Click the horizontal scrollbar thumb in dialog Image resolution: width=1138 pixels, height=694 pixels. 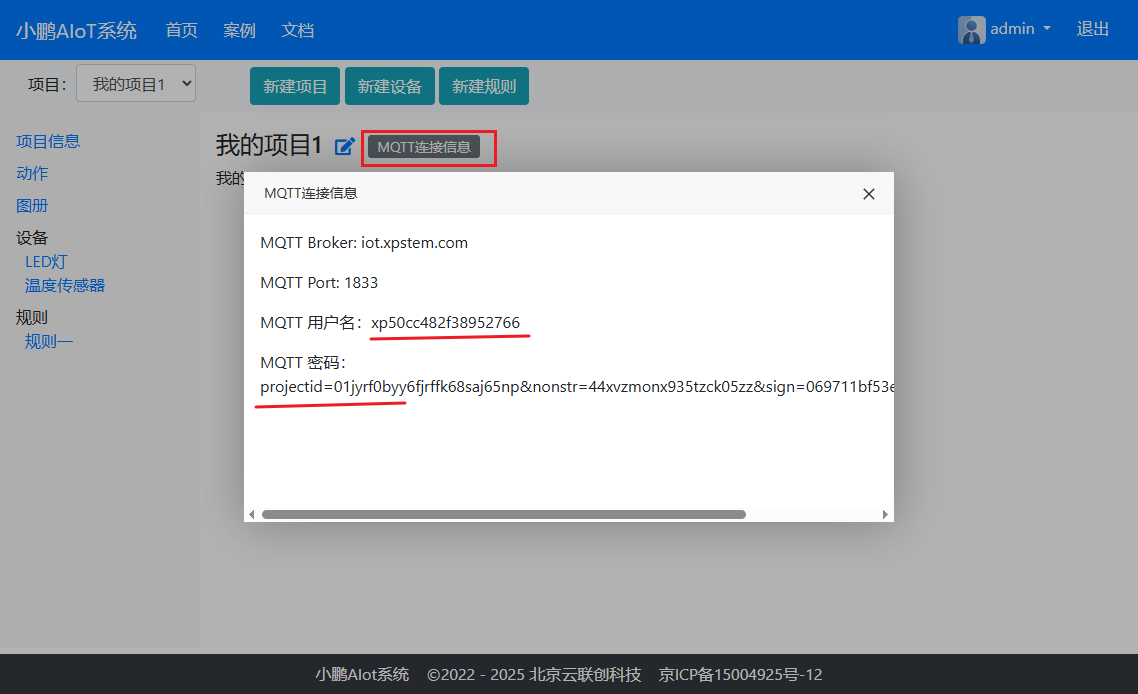click(x=504, y=515)
